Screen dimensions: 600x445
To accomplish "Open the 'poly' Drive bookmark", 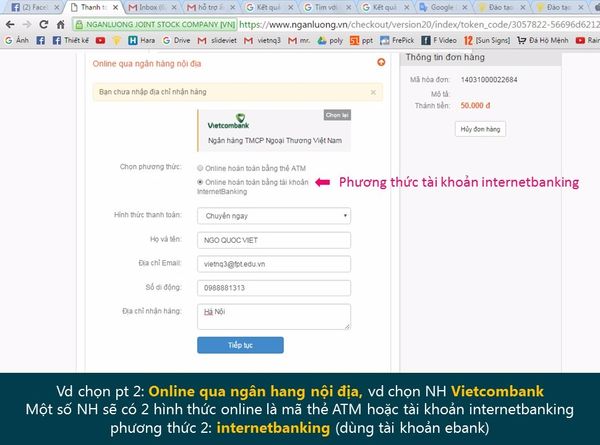I will pyautogui.click(x=330, y=40).
